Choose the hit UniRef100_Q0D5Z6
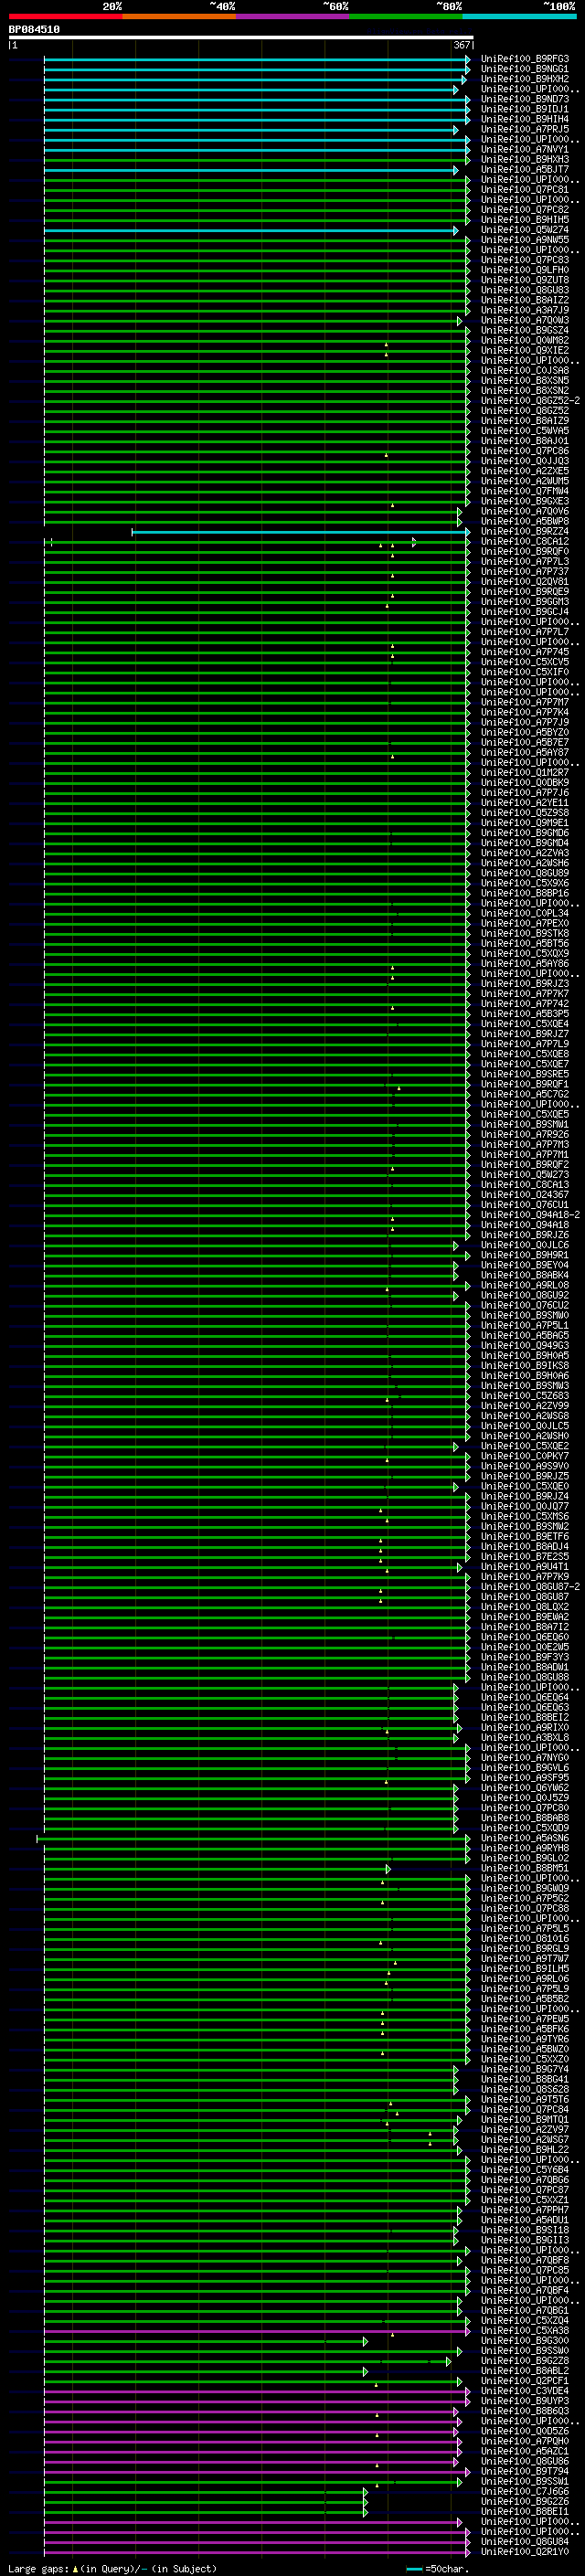This screenshot has width=585, height=2576. coord(525,2431)
